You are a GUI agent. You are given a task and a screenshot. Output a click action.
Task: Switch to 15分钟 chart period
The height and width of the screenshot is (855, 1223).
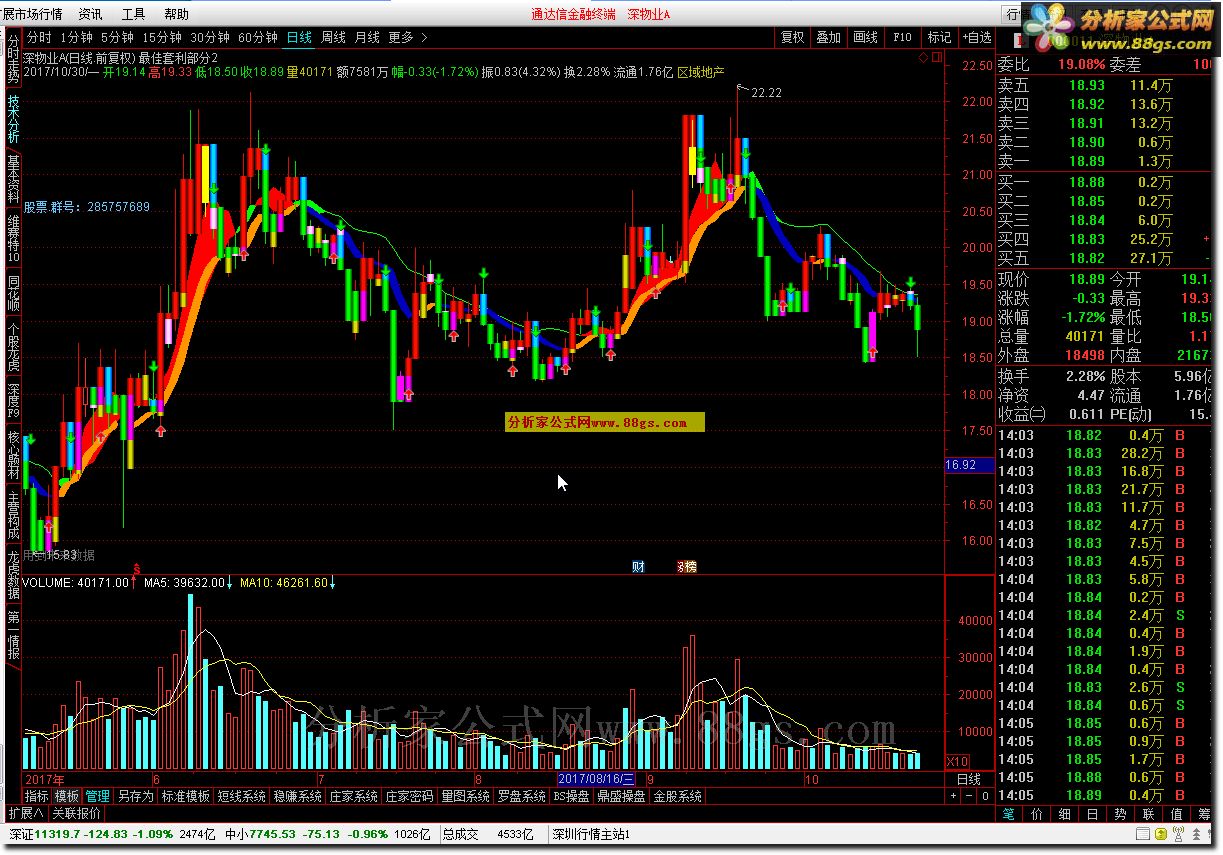162,37
